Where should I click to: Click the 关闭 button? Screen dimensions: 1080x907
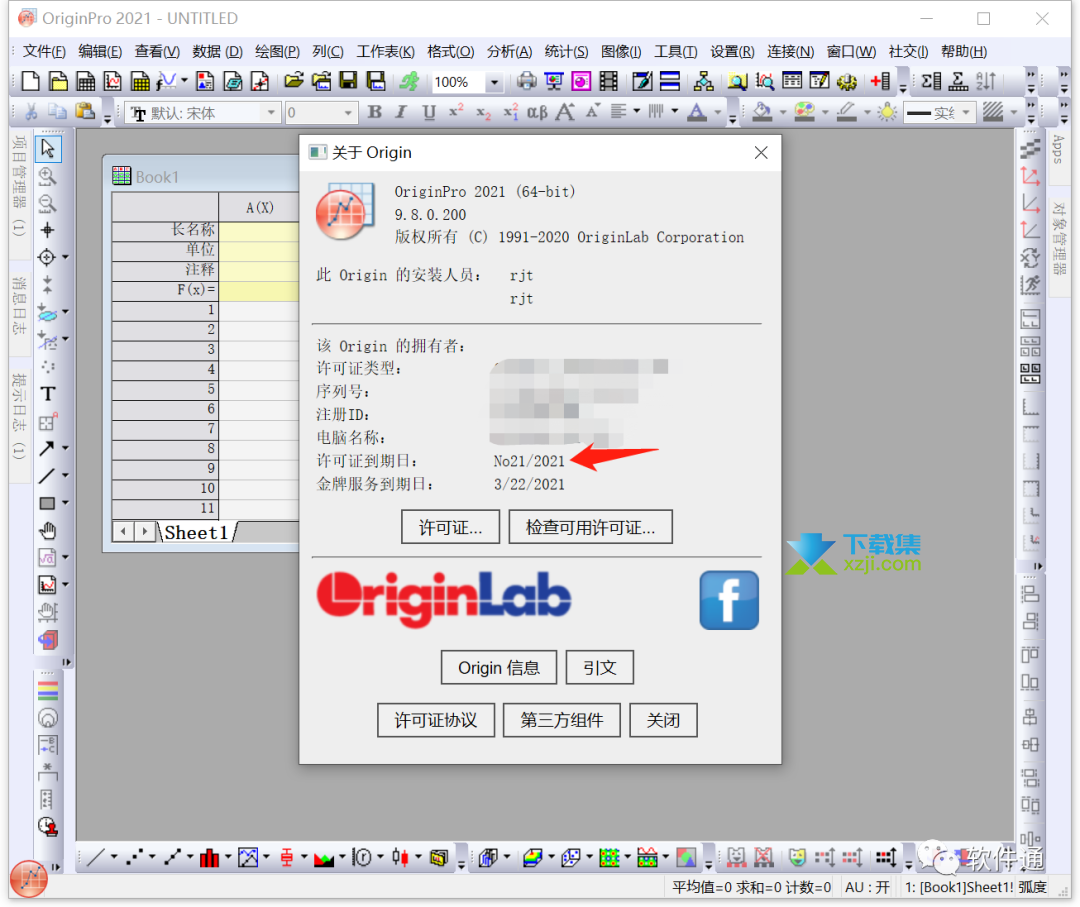coord(663,720)
